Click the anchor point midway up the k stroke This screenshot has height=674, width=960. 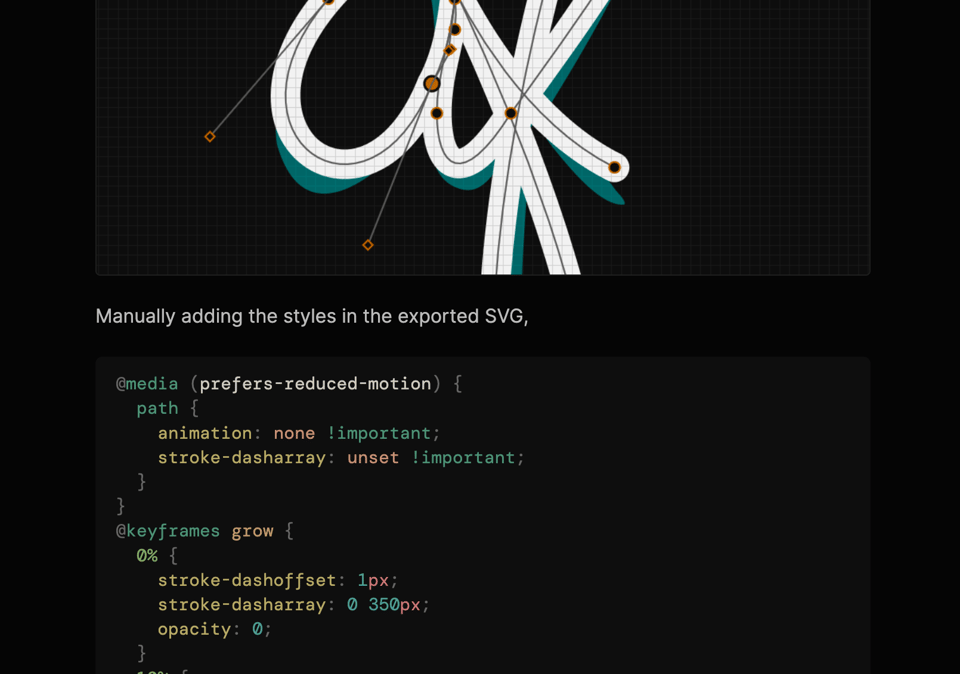click(x=509, y=115)
